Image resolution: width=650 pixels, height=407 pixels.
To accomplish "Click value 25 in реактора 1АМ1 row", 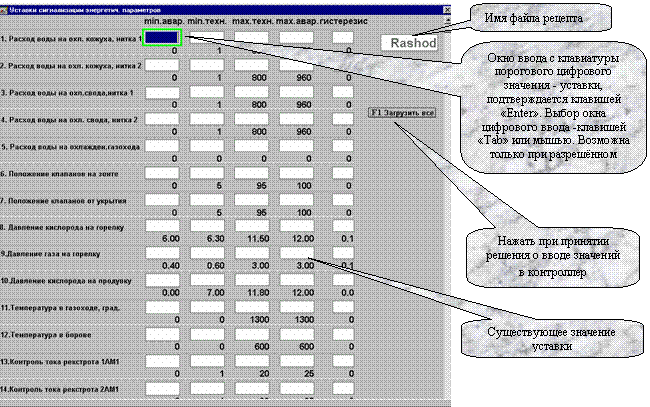I will coord(309,374).
